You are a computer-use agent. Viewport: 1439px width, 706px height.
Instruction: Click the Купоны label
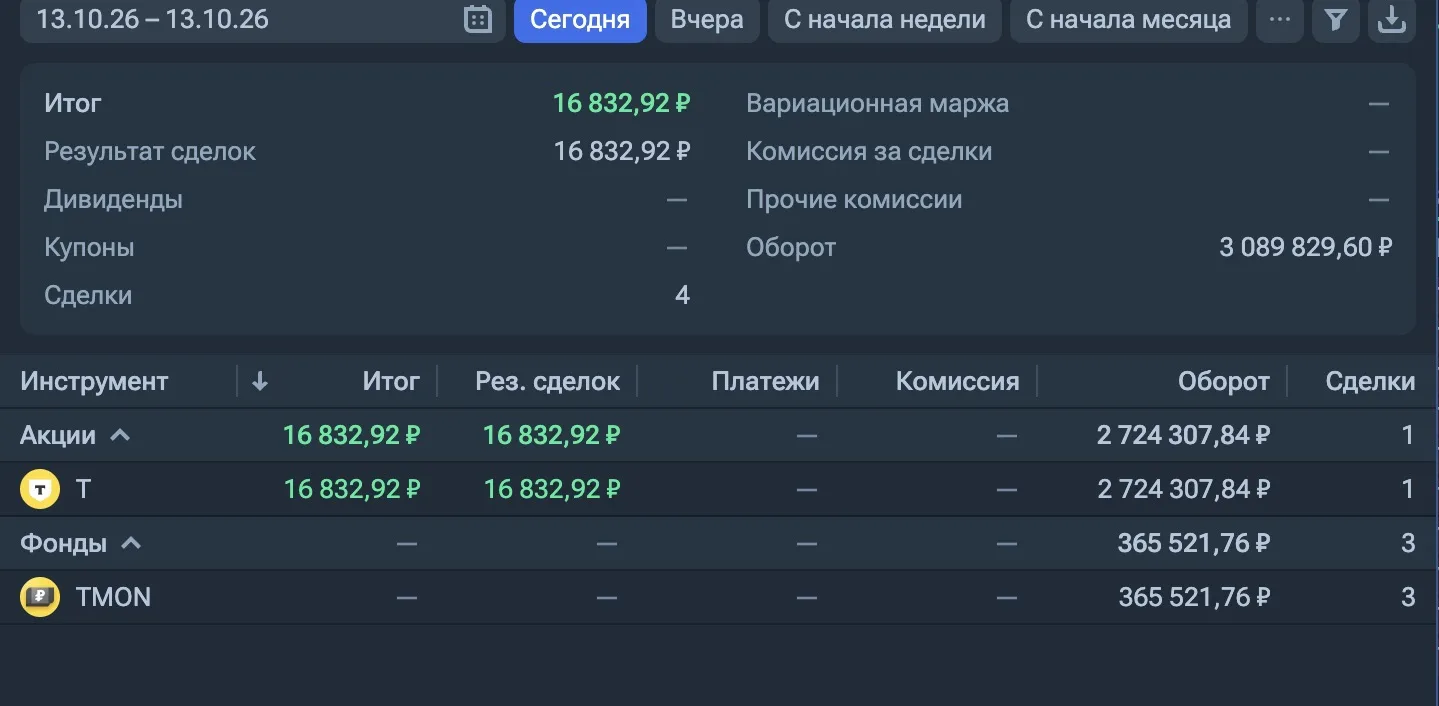89,247
